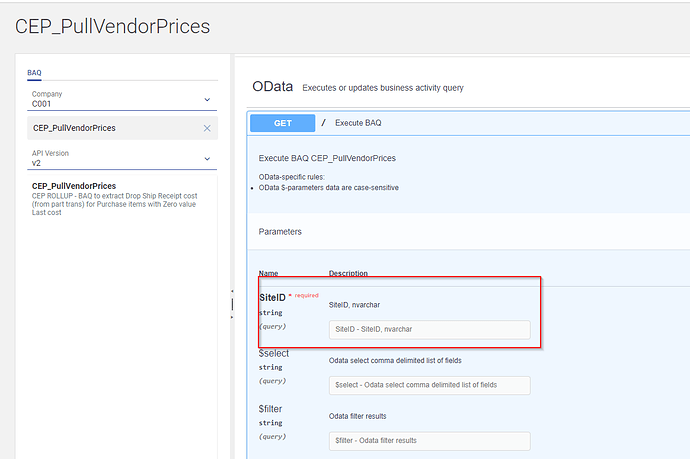This screenshot has height=459, width=690.
Task: Click the panel splitter handle between panes
Action: tap(232, 304)
